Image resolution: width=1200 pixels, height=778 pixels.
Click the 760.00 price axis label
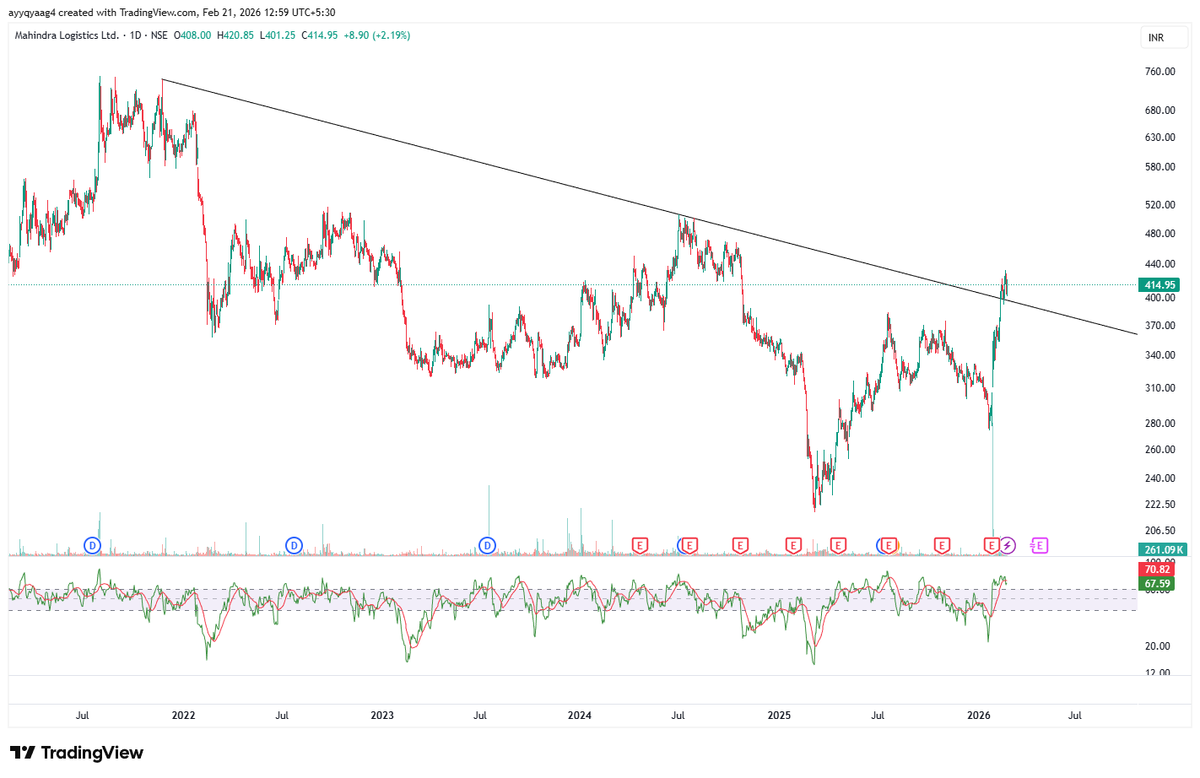[x=1160, y=72]
